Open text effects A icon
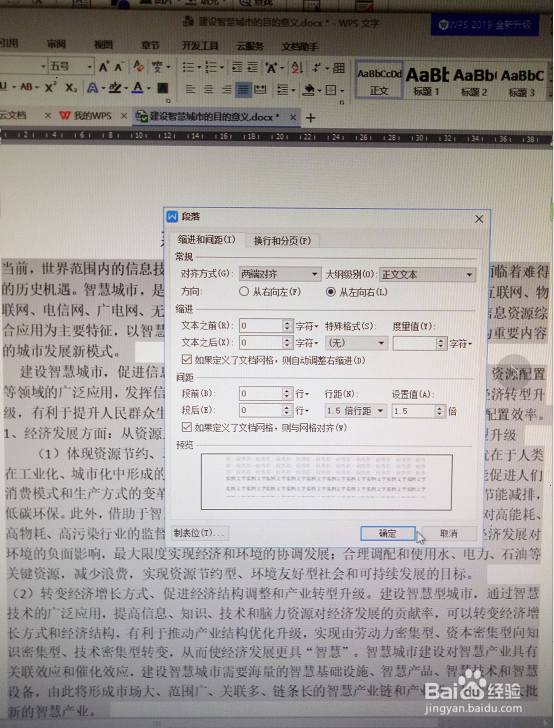554x728 pixels. pos(92,87)
